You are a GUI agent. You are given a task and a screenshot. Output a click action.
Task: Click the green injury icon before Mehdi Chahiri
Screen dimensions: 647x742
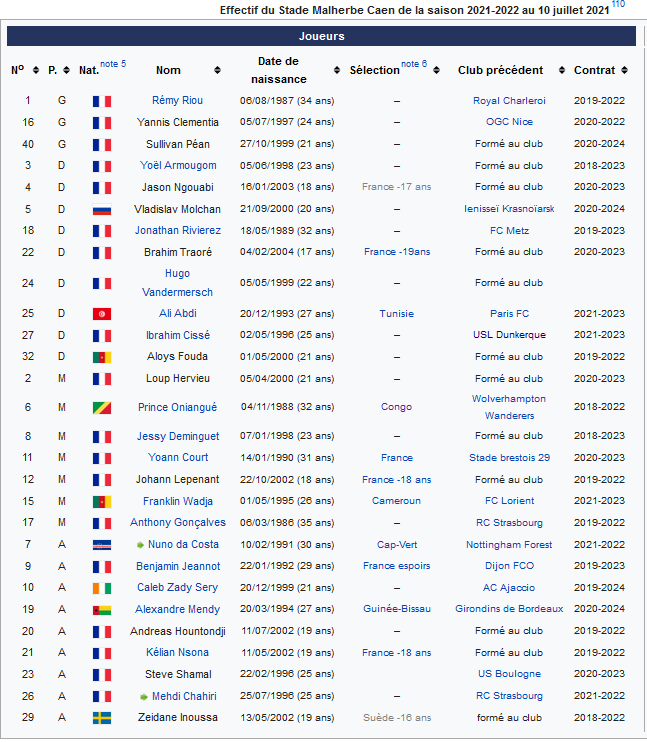(143, 696)
